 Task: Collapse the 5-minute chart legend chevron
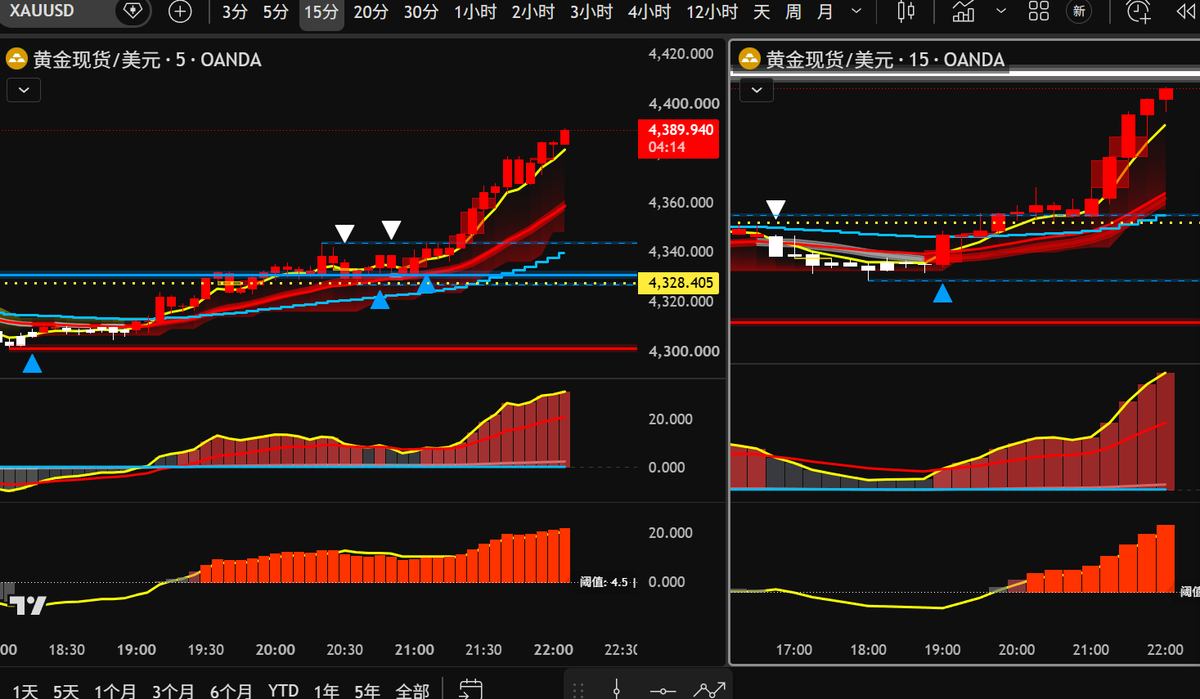coord(24,90)
